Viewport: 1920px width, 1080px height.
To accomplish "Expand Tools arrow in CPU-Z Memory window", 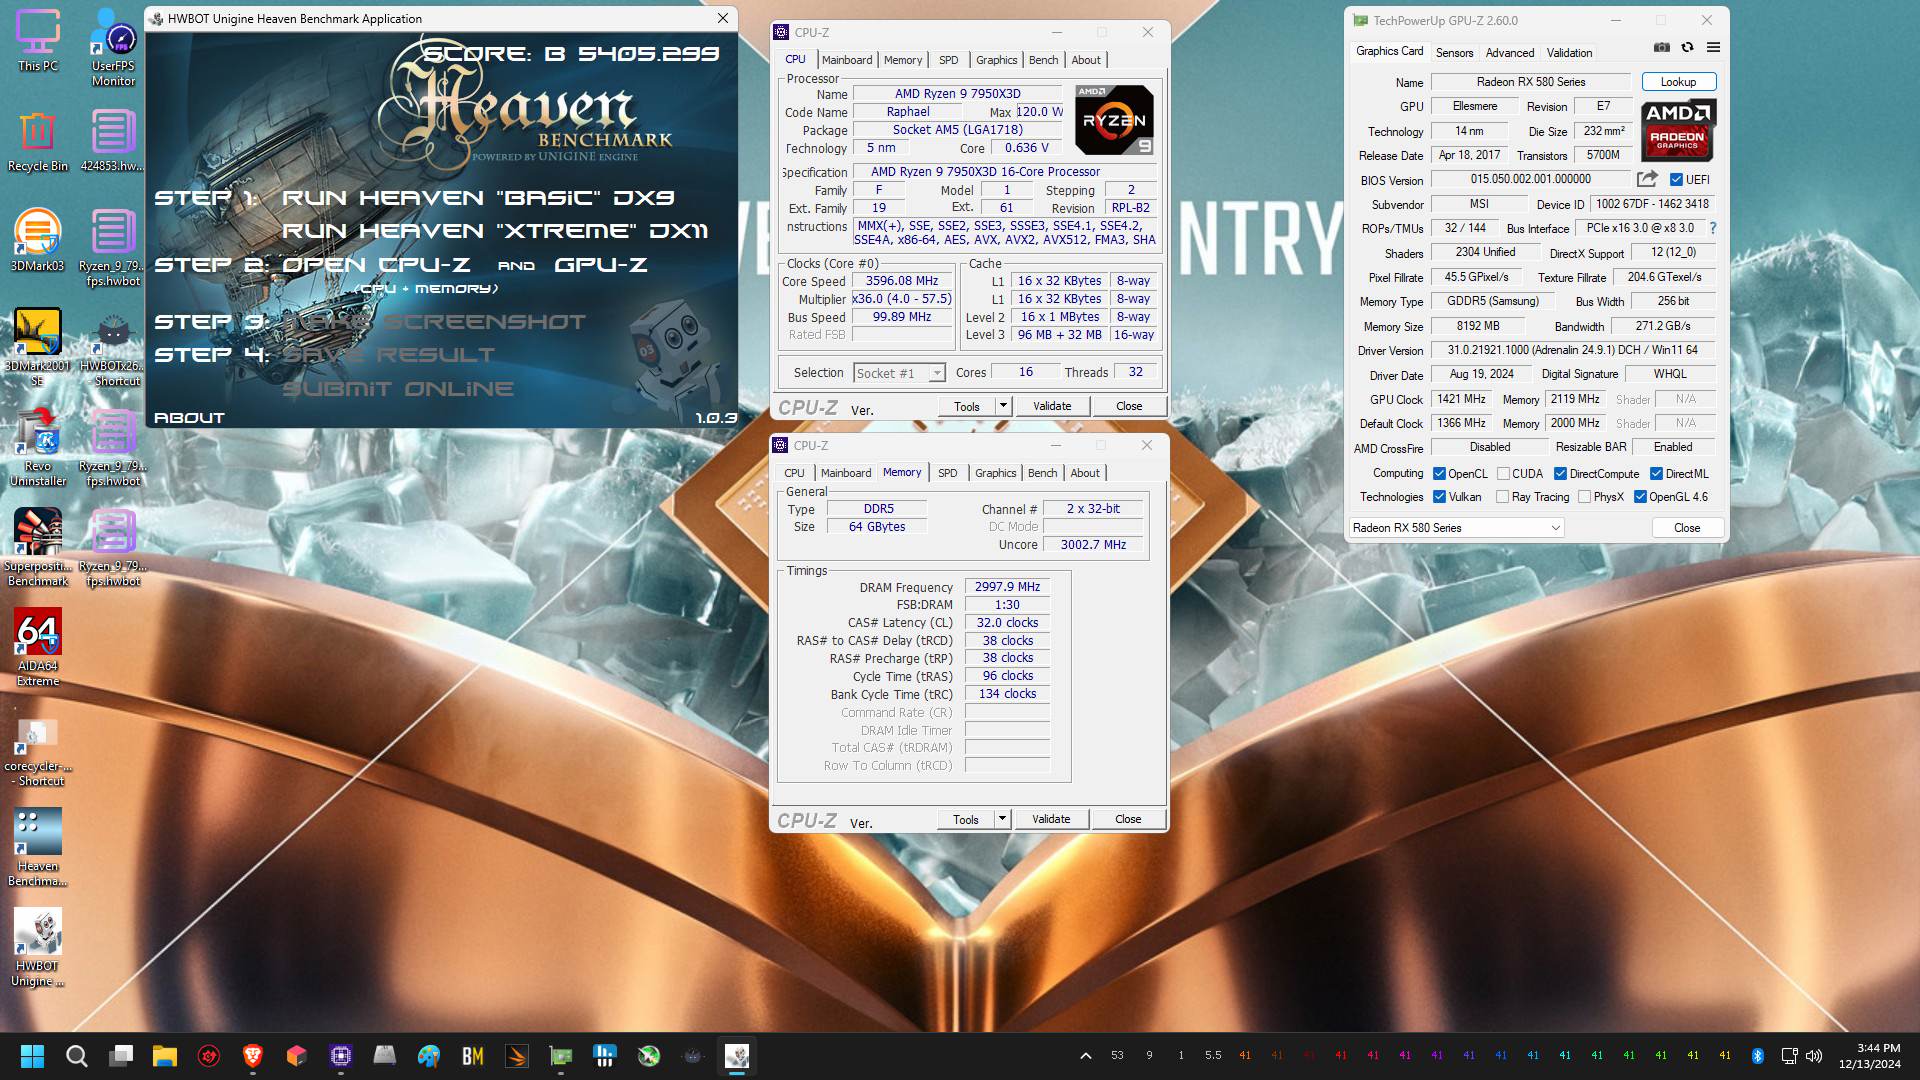I will 1002,819.
